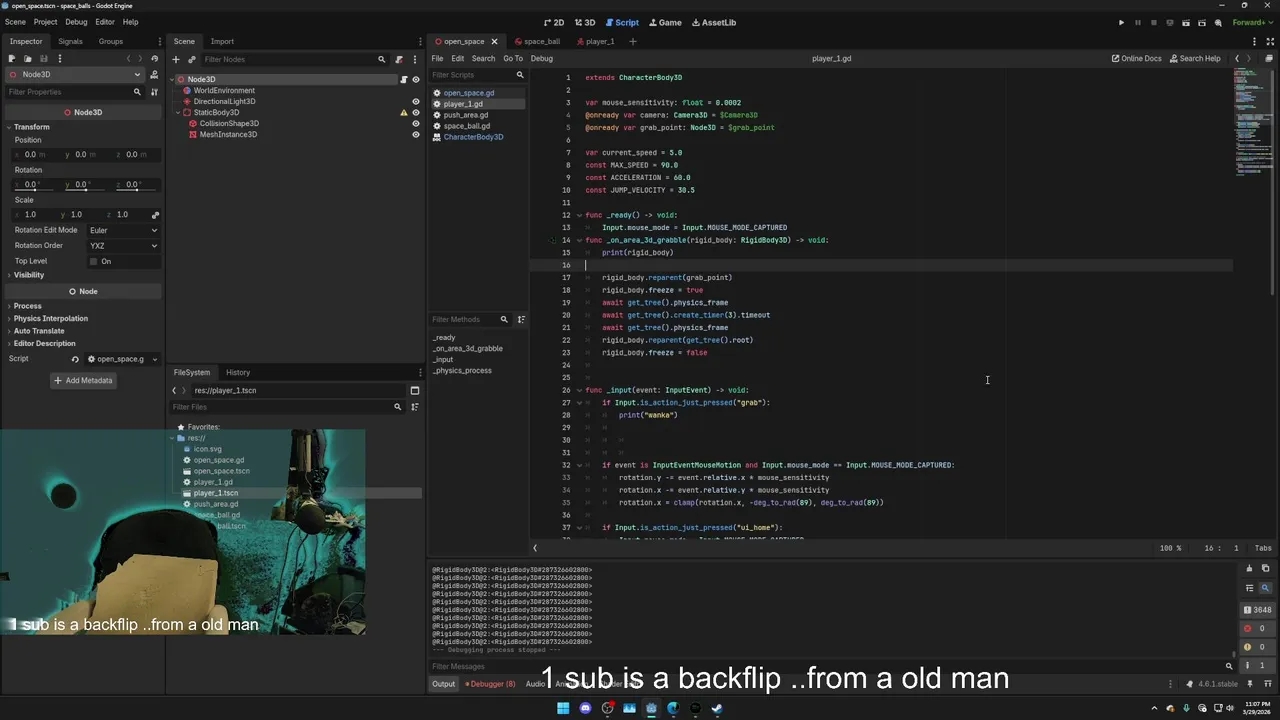Viewport: 1280px width, 720px height.
Task: Click the StaticBody3D warning icon
Action: pos(404,113)
